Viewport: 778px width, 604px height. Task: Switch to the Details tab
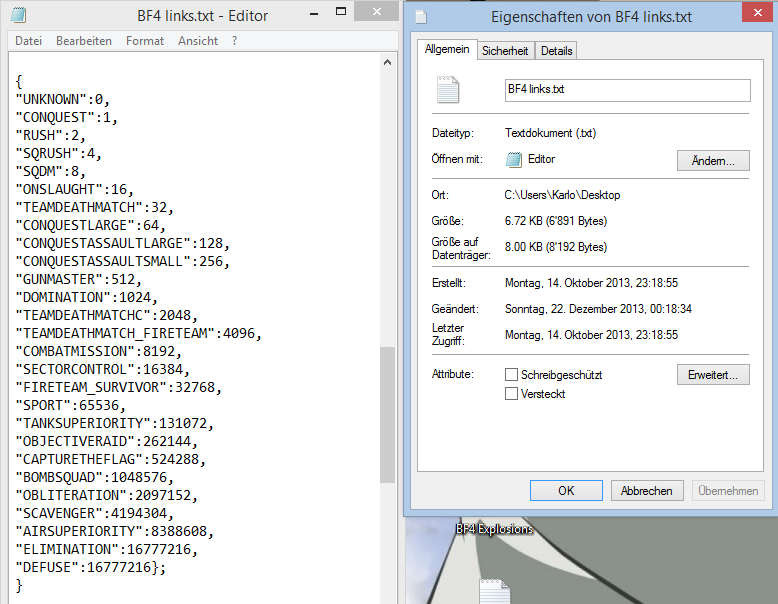coord(556,51)
